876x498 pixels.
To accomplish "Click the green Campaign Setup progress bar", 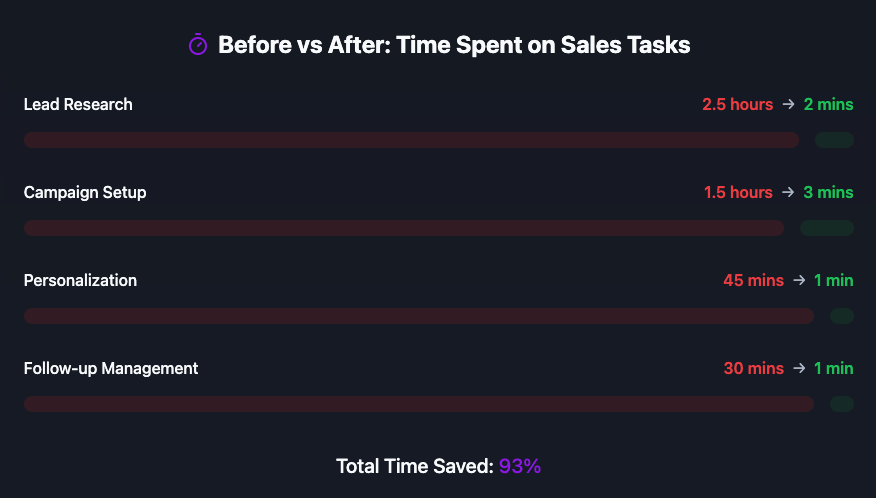I will pyautogui.click(x=826, y=228).
